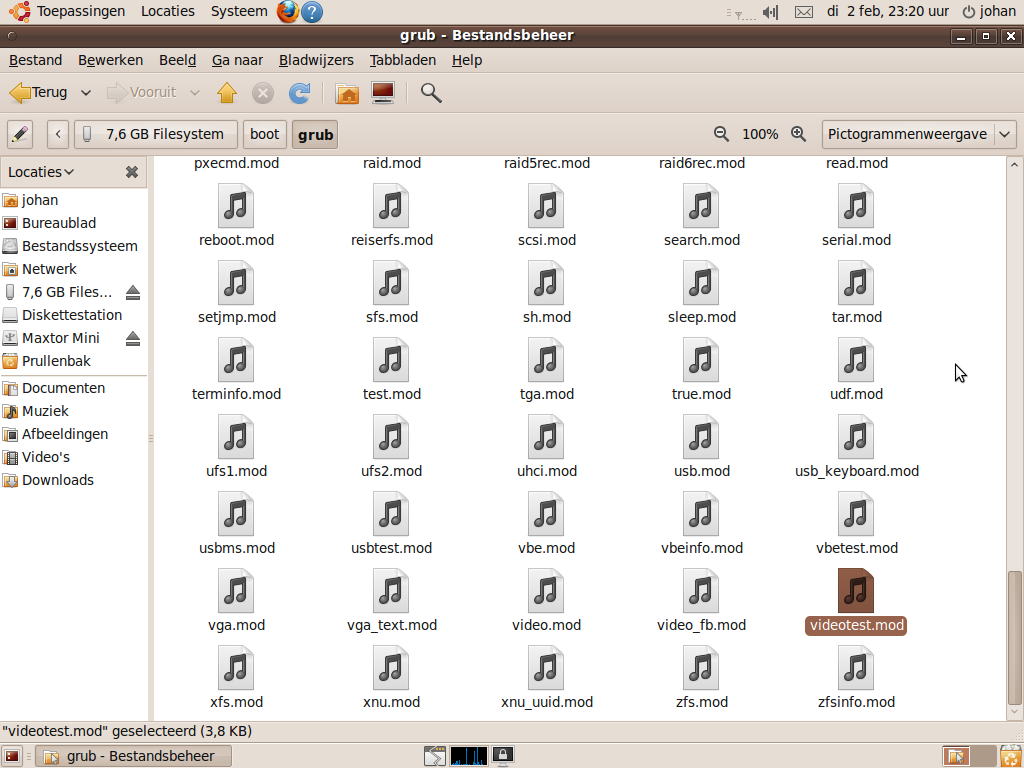
Task: Zoom in with the plus magnifier
Action: click(798, 134)
